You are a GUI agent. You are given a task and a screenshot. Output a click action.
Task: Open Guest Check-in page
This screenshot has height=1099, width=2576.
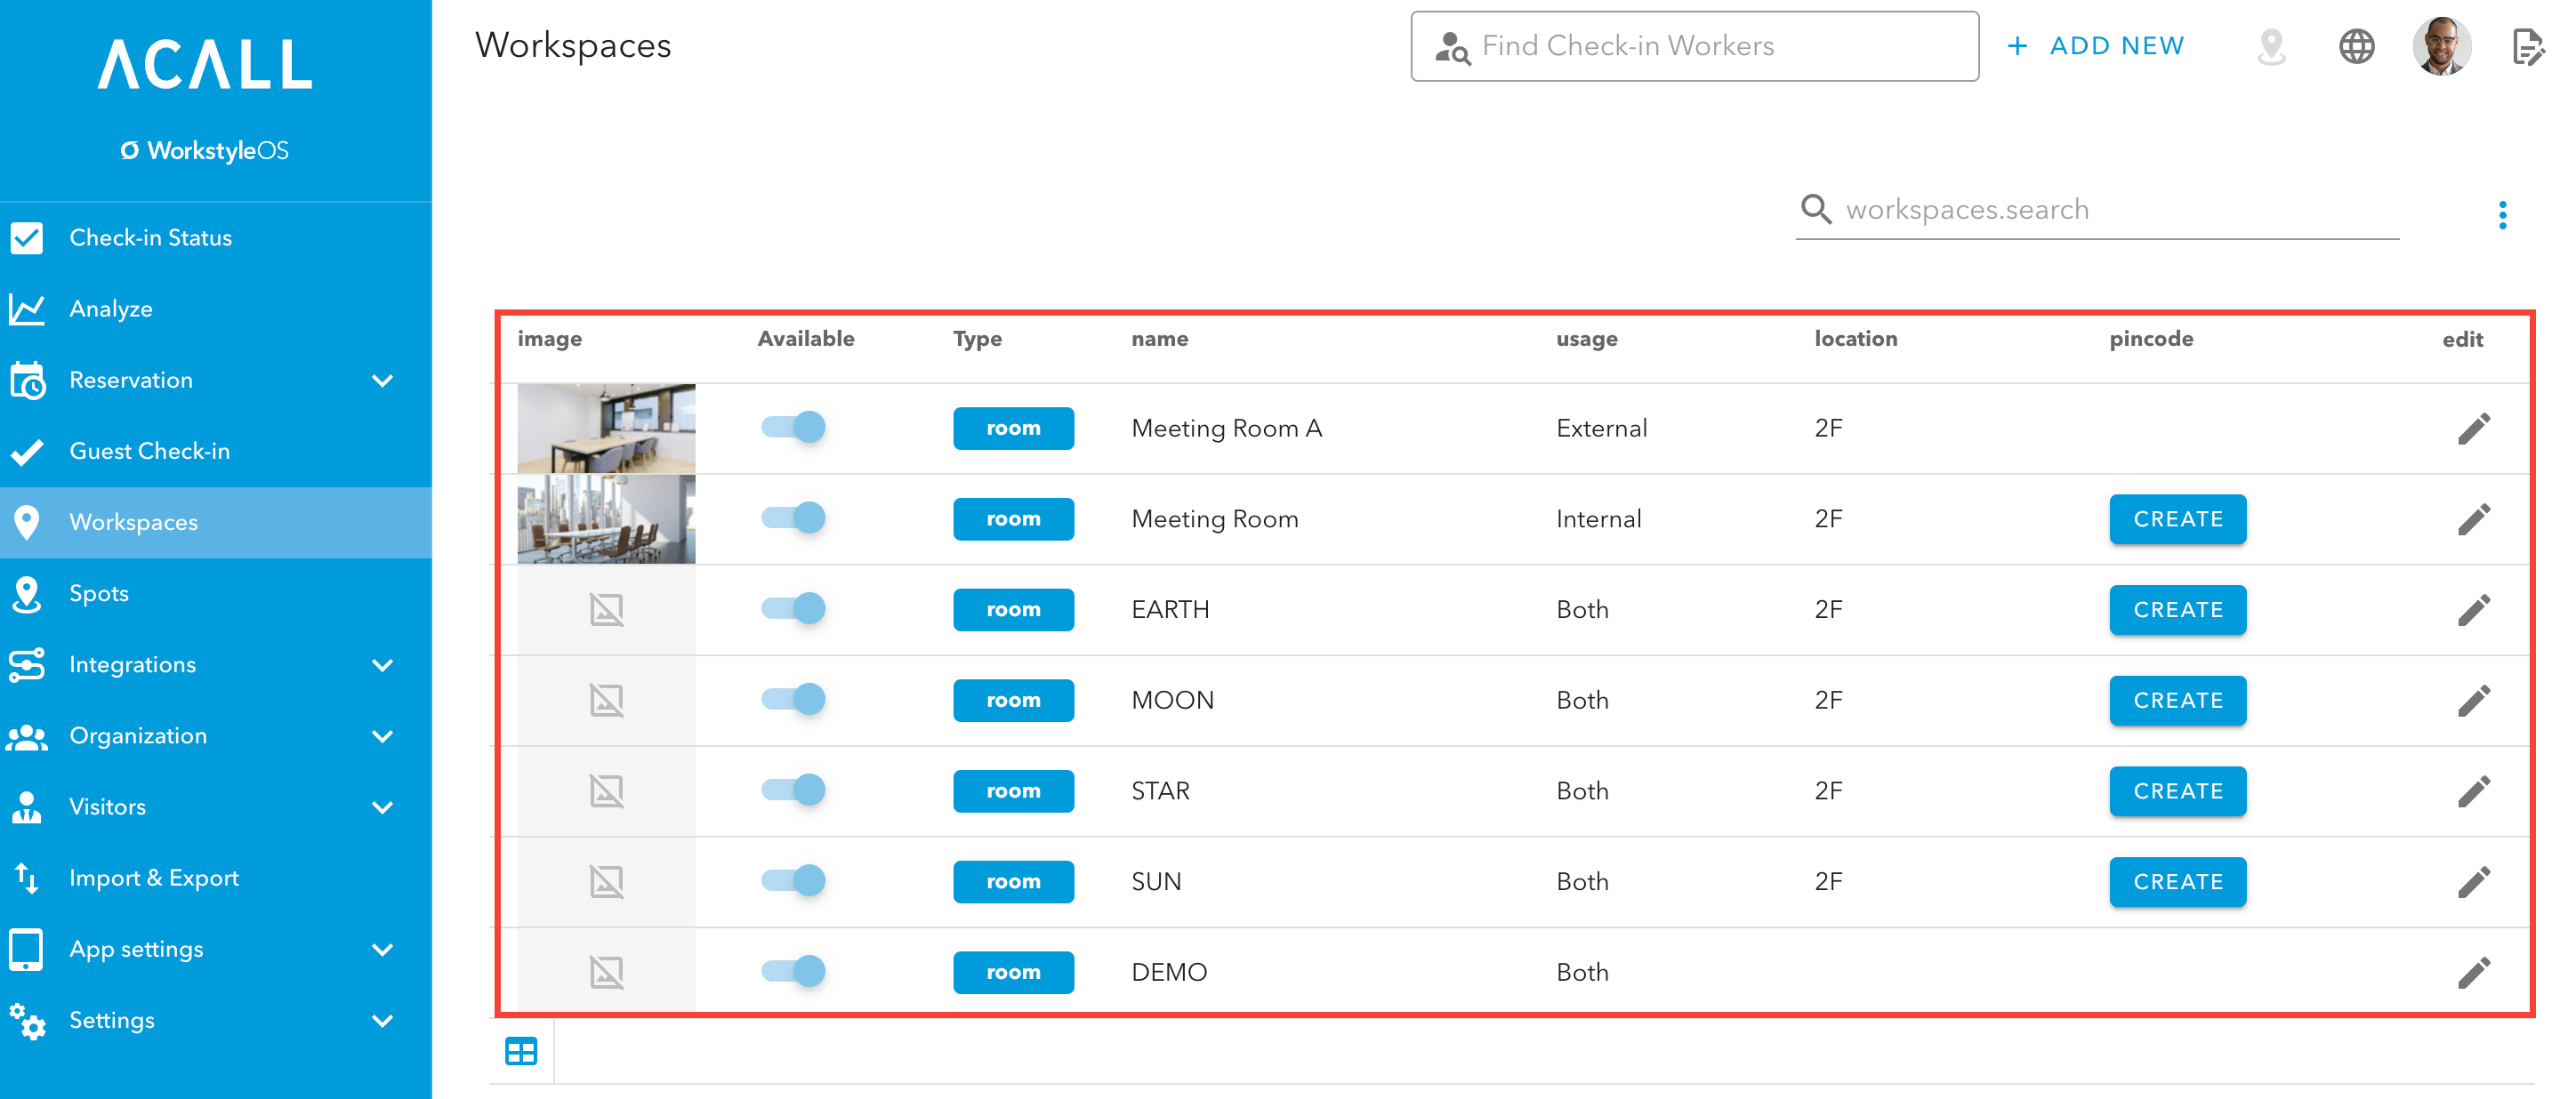216,452
